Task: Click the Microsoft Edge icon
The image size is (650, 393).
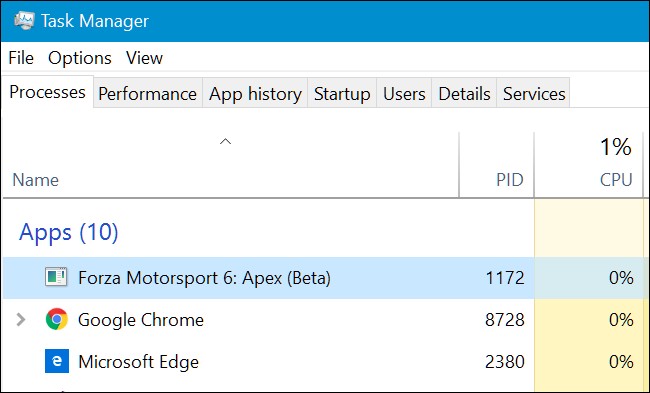Action: 57,361
